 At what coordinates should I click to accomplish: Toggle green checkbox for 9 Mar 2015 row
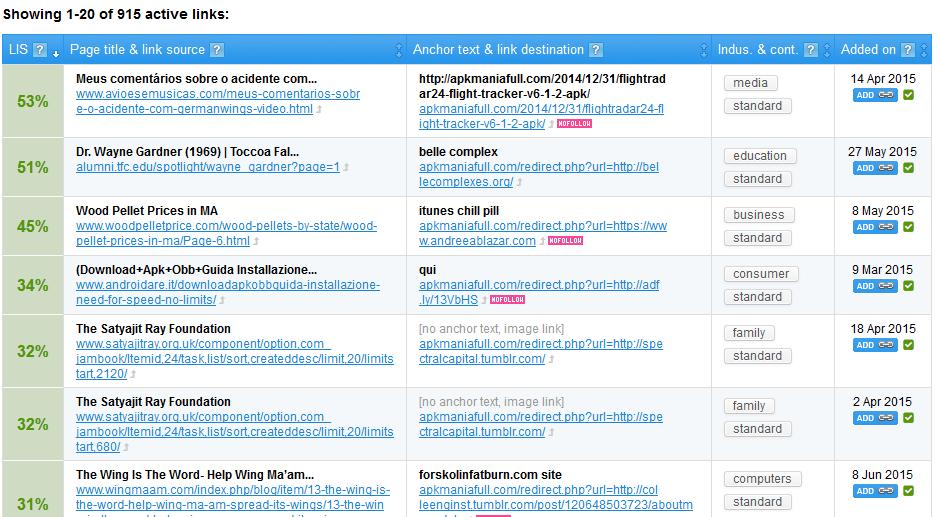pyautogui.click(x=908, y=286)
